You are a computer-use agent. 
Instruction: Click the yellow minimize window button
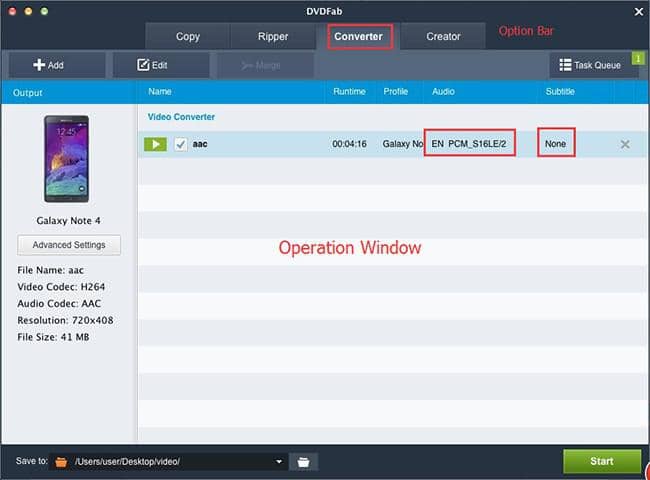pos(28,11)
